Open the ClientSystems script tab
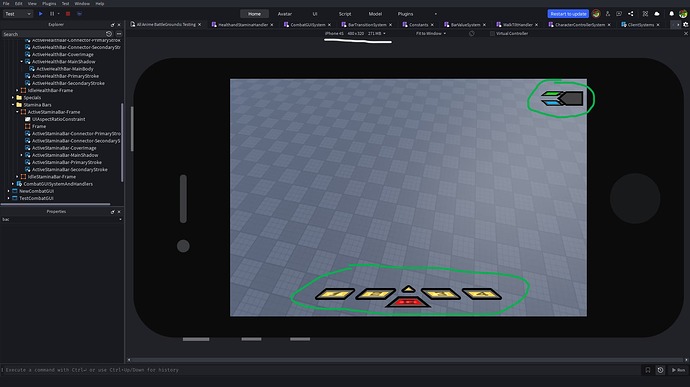 pos(641,25)
